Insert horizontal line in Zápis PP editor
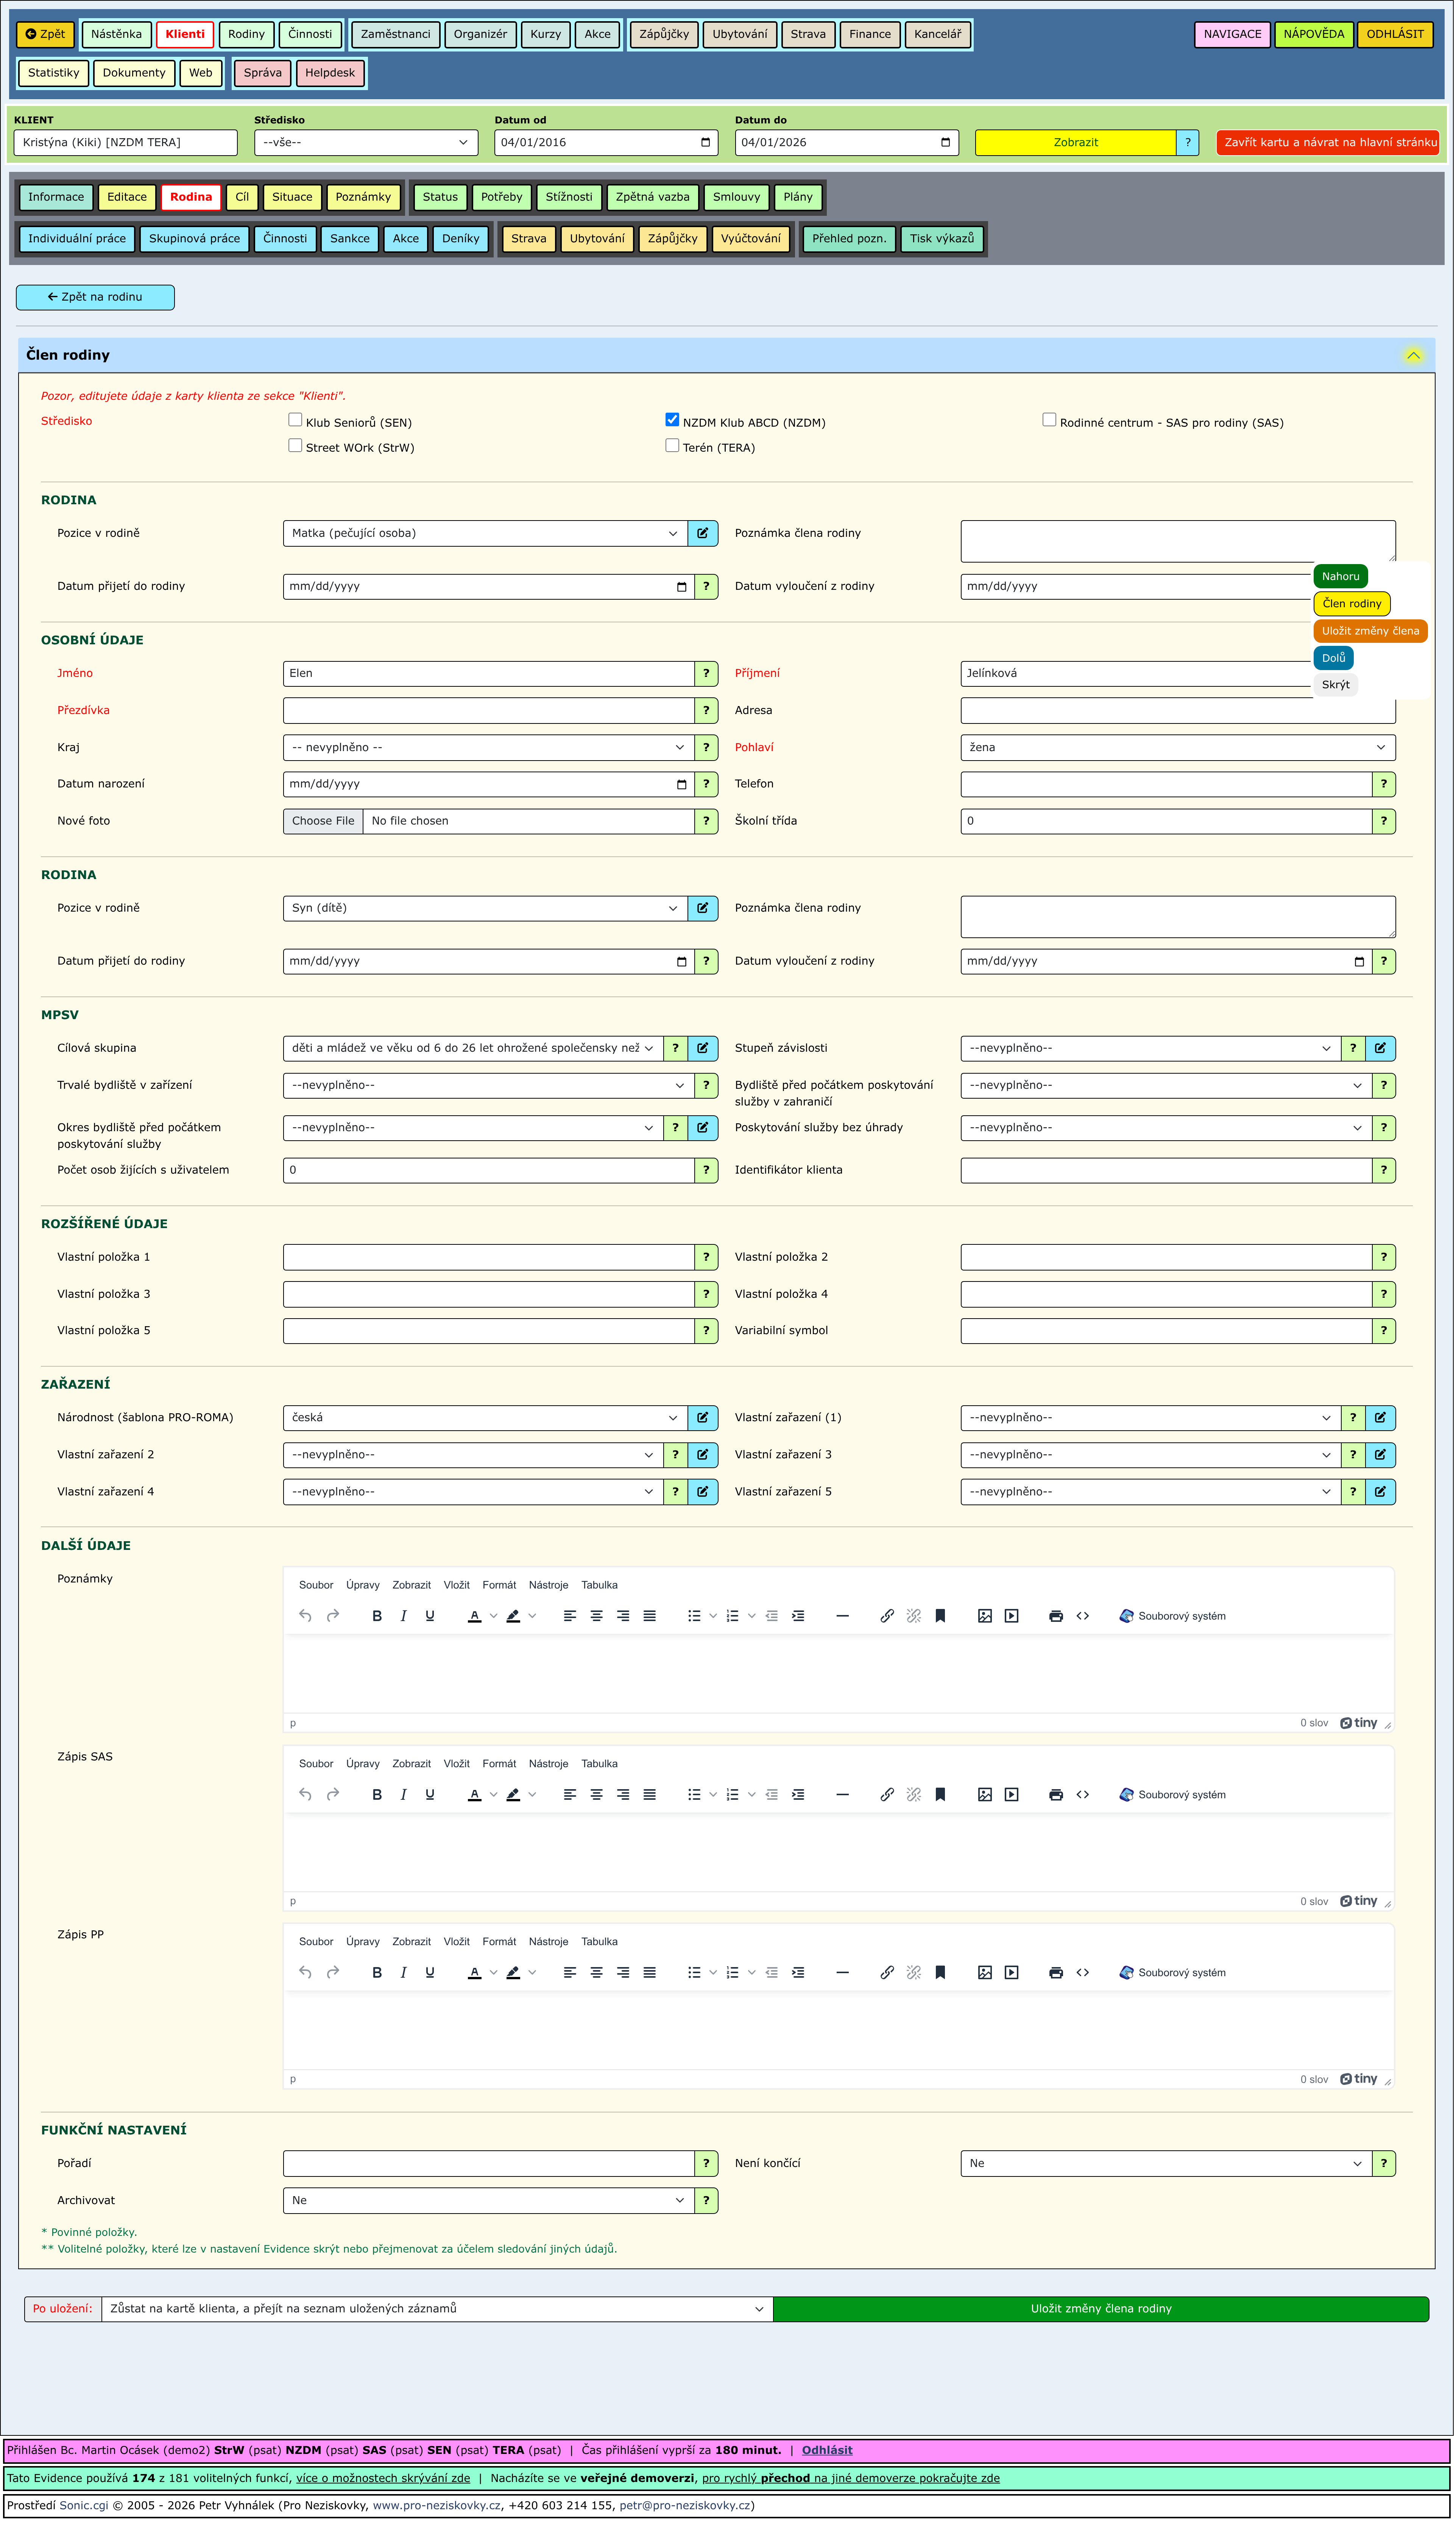1456x2538 pixels. tap(843, 1974)
